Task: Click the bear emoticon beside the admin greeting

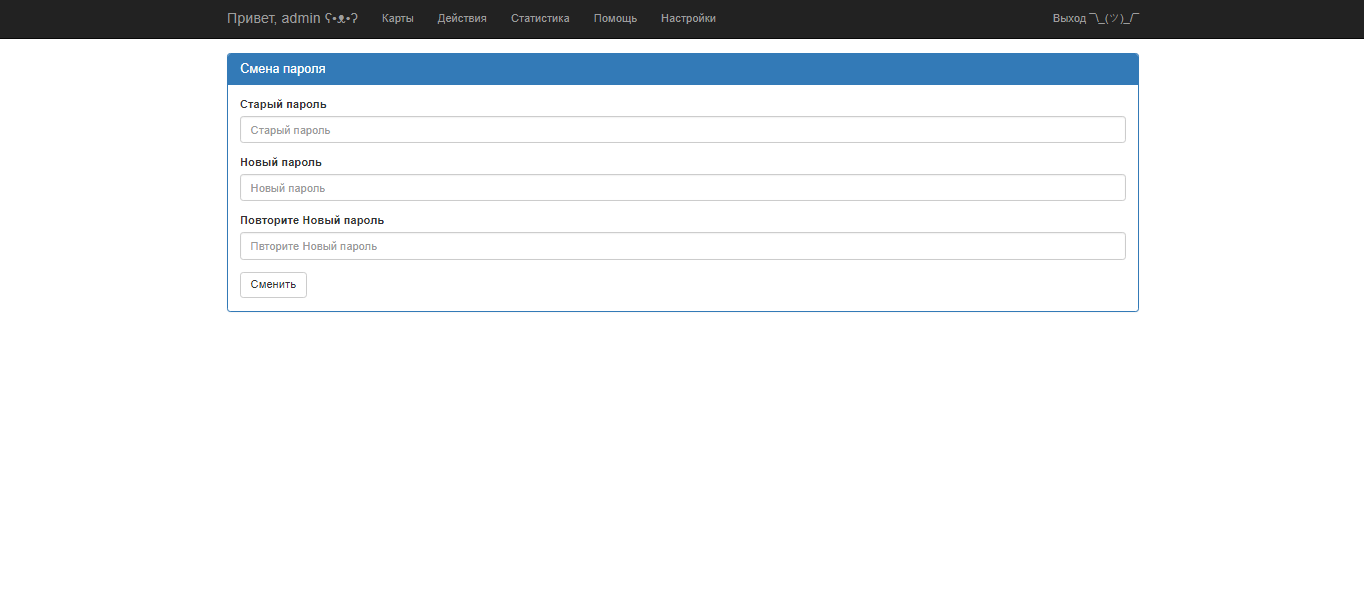Action: pyautogui.click(x=341, y=18)
